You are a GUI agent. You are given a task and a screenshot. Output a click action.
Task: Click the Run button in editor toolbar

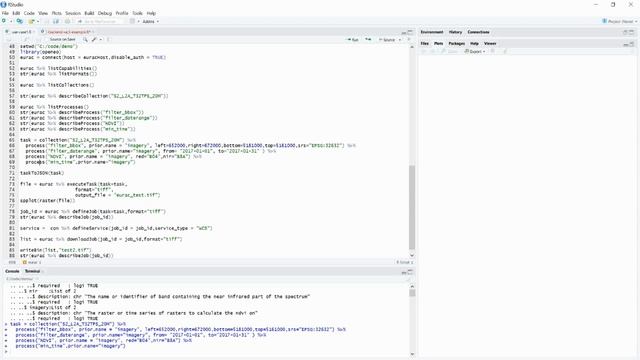353,40
